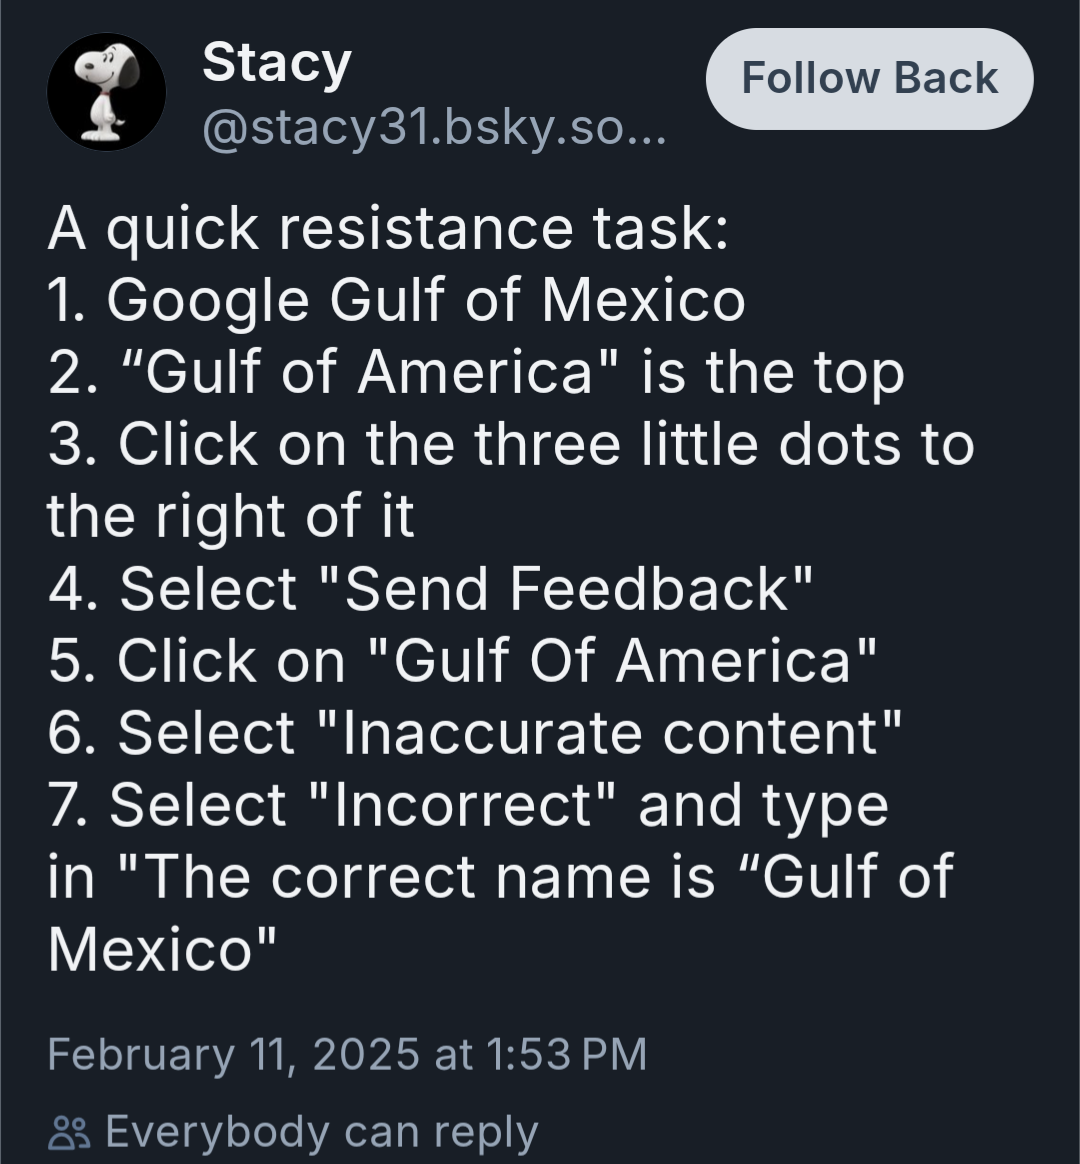Click the final word "Mexico" on last line
The width and height of the screenshot is (1080, 1164).
[x=150, y=949]
